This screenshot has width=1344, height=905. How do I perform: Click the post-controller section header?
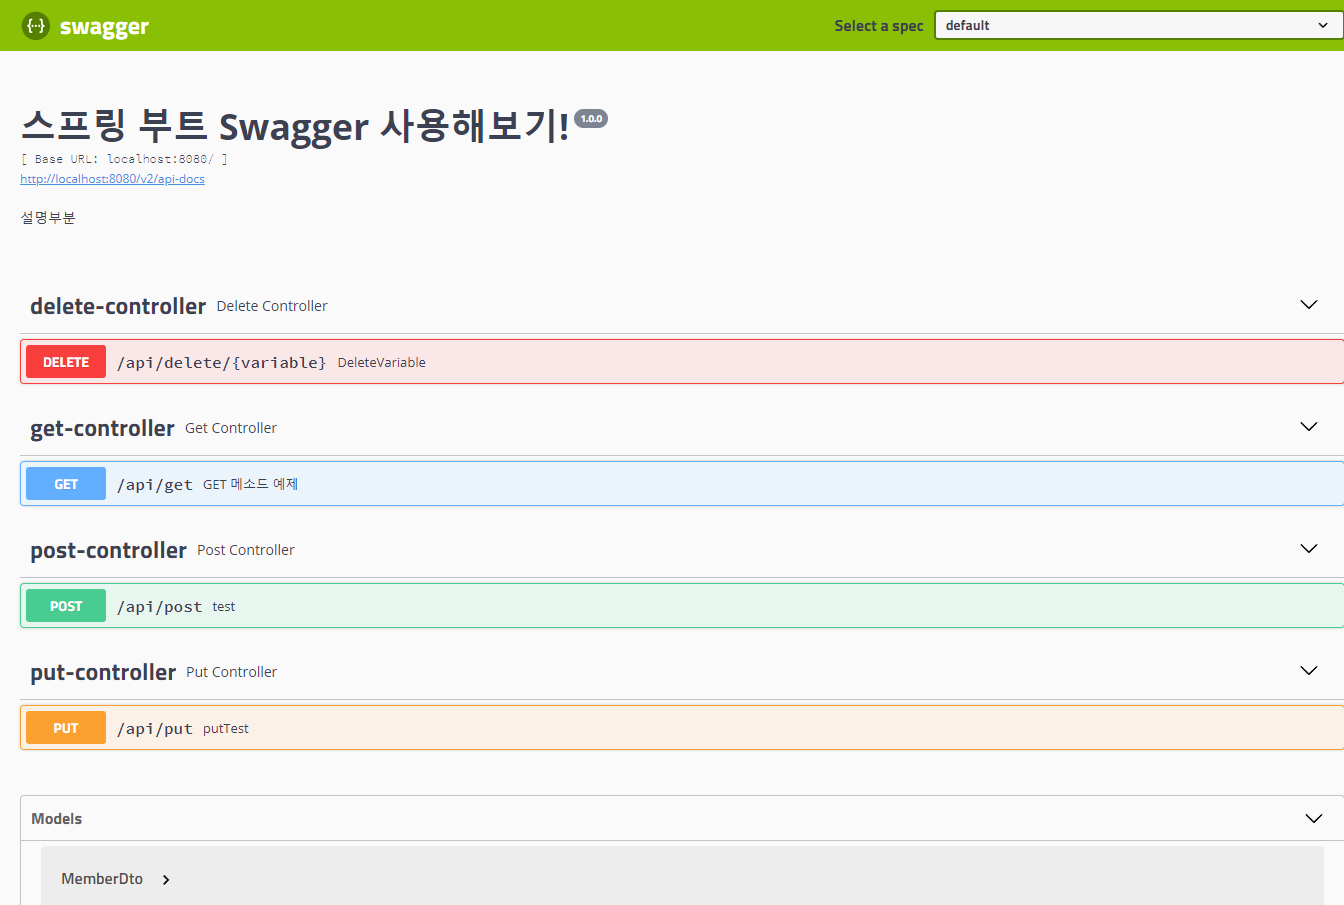click(x=108, y=549)
